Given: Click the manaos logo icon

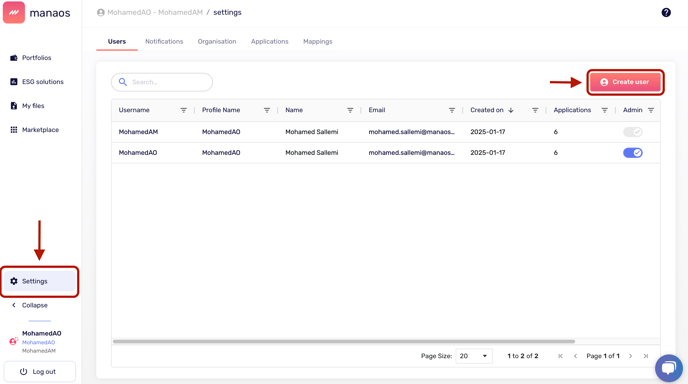Looking at the screenshot, I should point(14,12).
